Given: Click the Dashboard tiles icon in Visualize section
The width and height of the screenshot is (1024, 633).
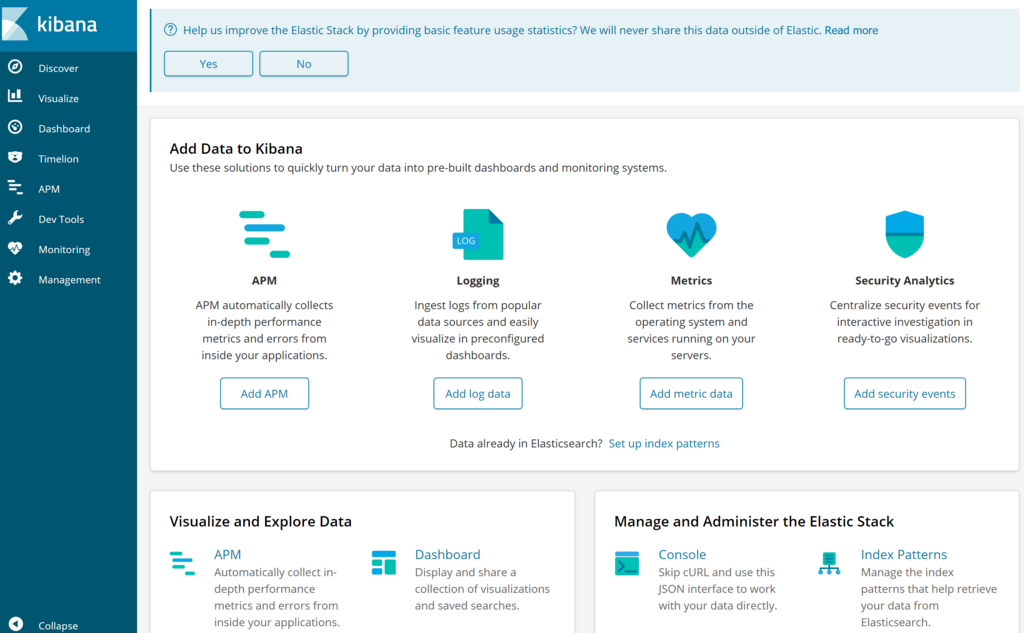Looking at the screenshot, I should [x=383, y=563].
